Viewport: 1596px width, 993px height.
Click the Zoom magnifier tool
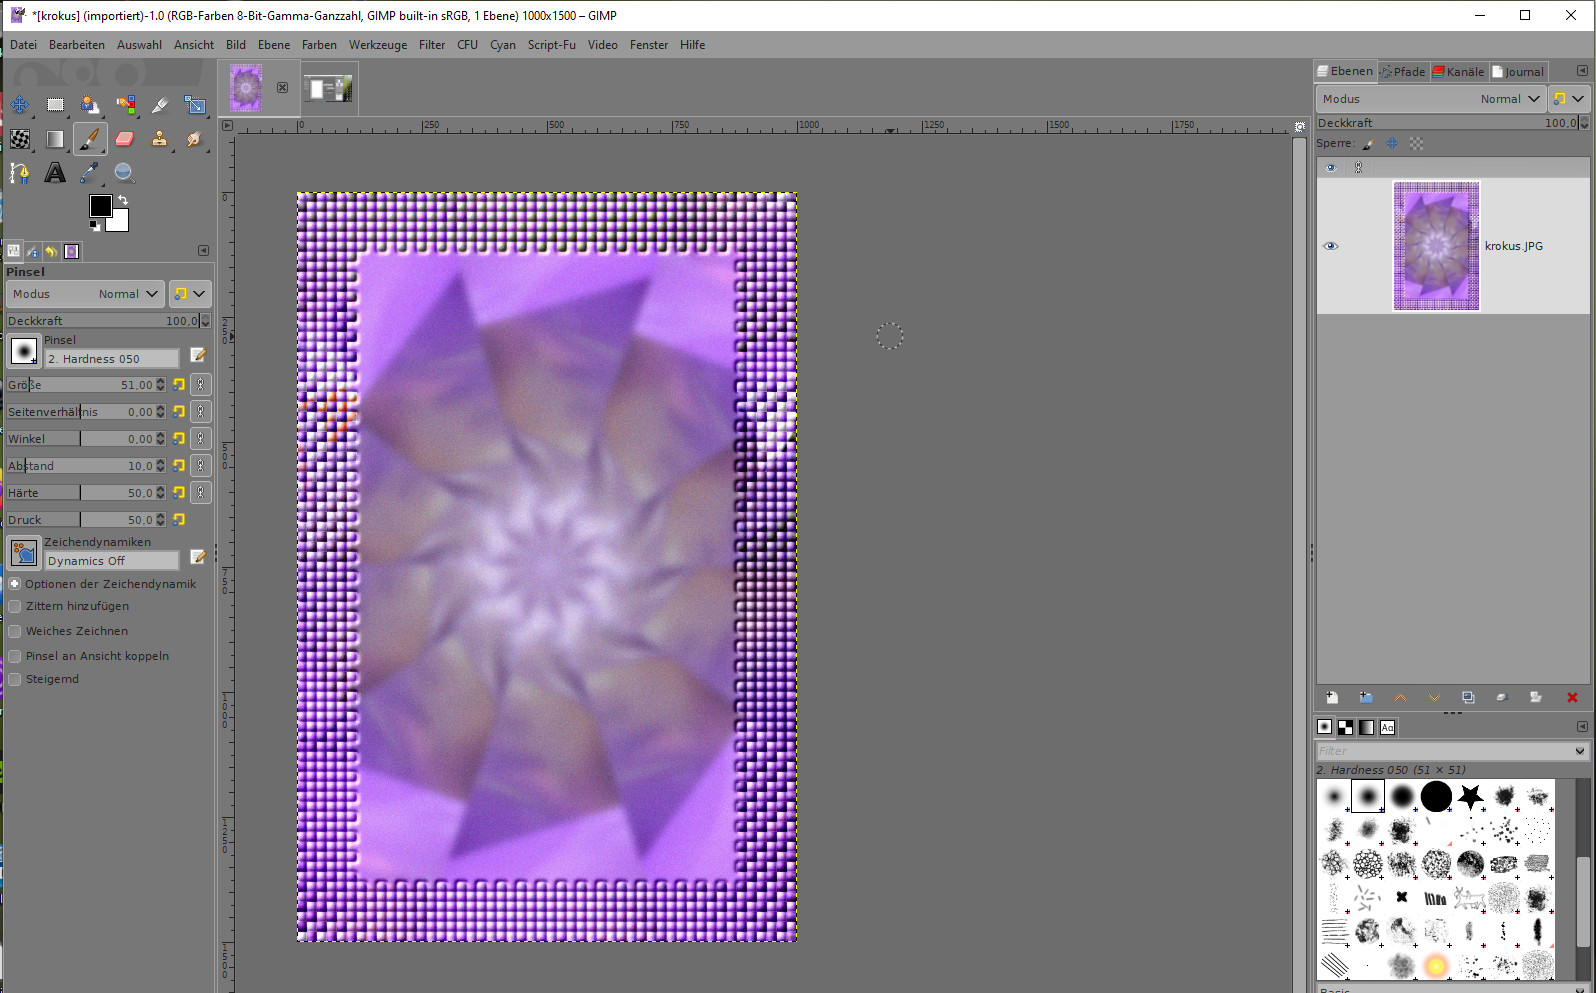click(x=124, y=173)
